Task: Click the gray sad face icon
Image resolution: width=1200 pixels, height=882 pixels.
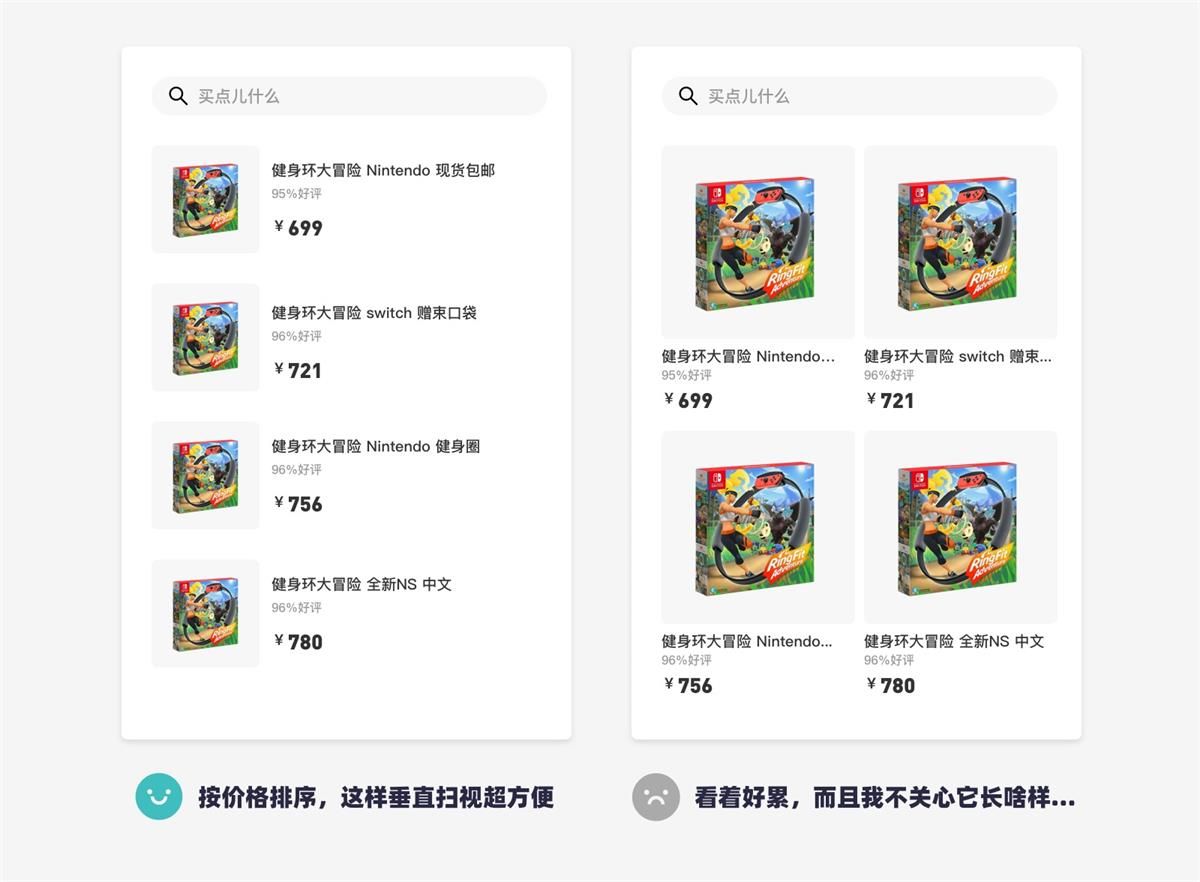Action: tap(656, 797)
